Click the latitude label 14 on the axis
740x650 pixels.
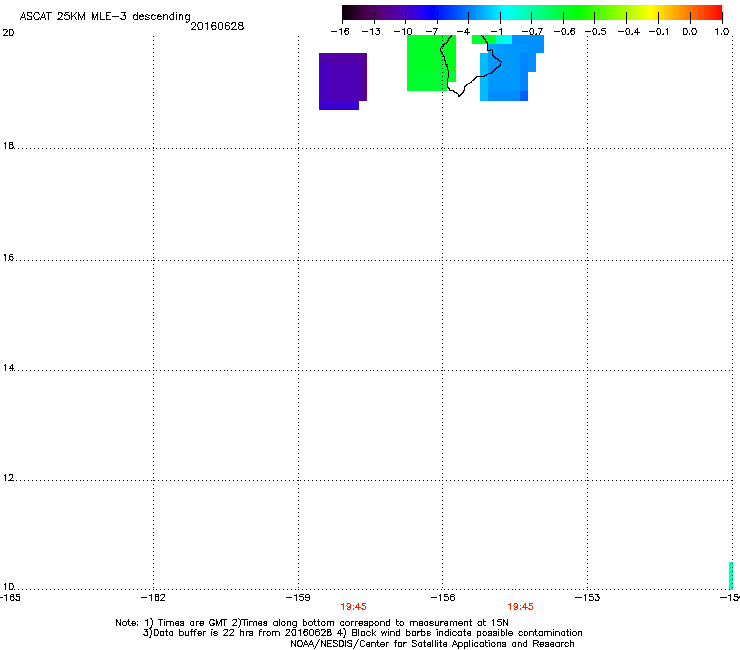click(8, 367)
